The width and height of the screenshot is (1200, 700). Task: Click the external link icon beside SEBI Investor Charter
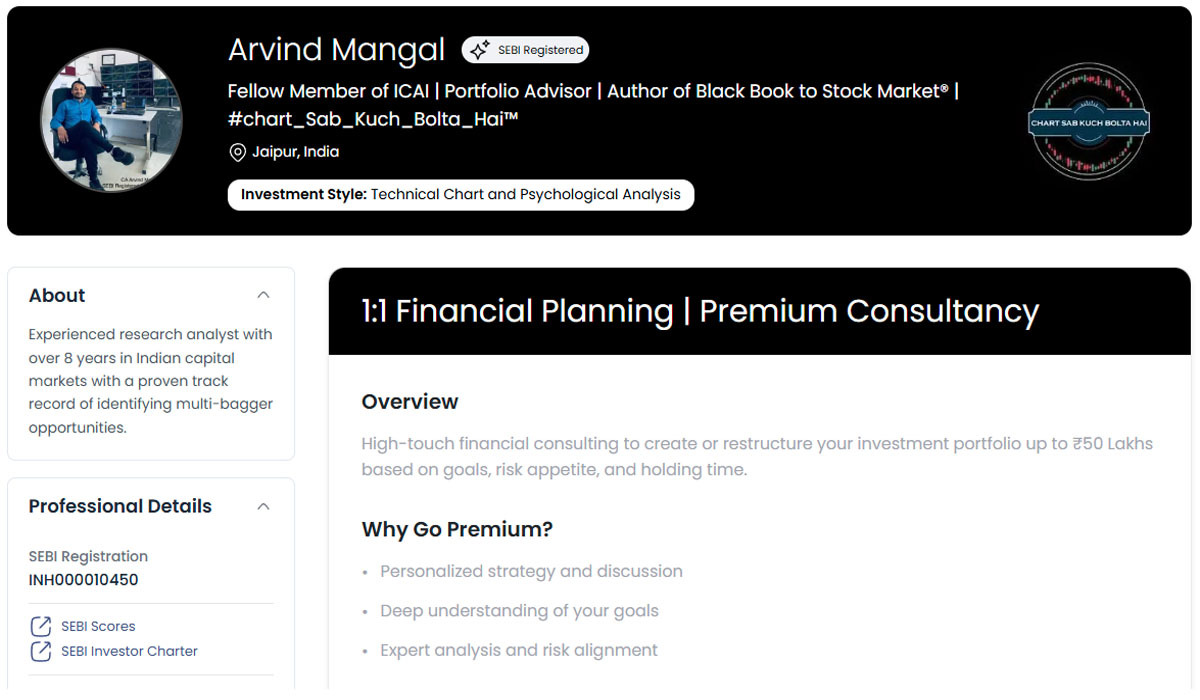40,650
